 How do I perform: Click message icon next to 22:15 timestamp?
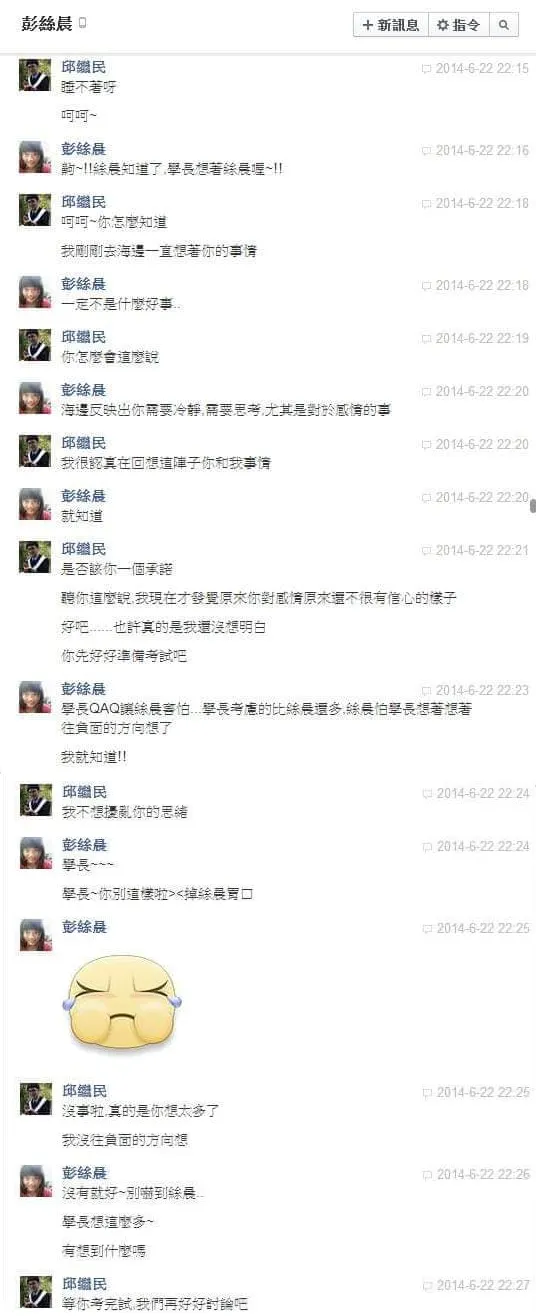427,69
